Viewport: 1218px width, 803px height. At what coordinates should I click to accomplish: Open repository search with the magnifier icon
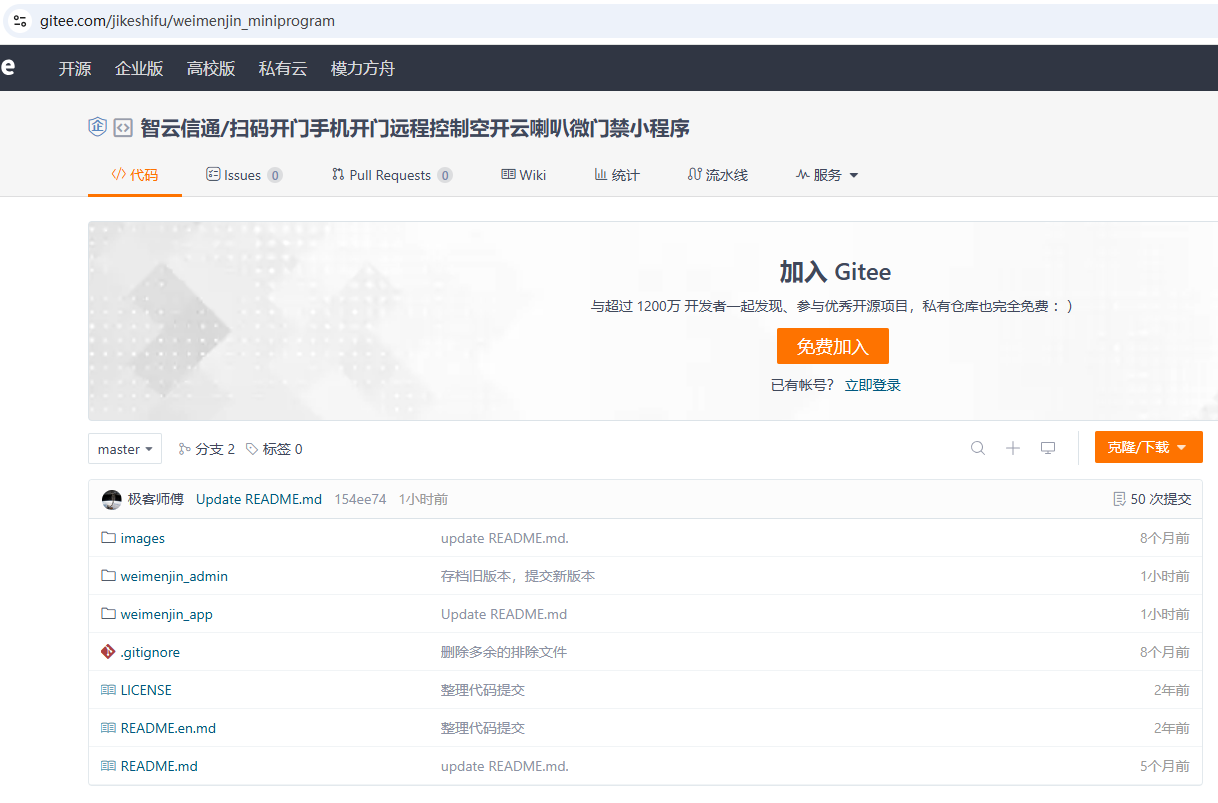click(978, 448)
